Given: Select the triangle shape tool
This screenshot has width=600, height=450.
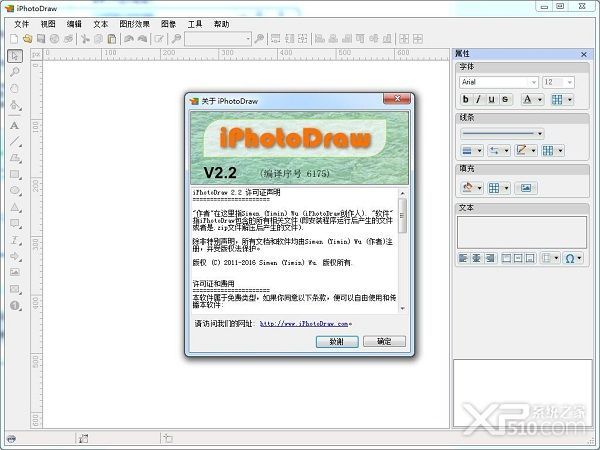Looking at the screenshot, I should (15, 207).
